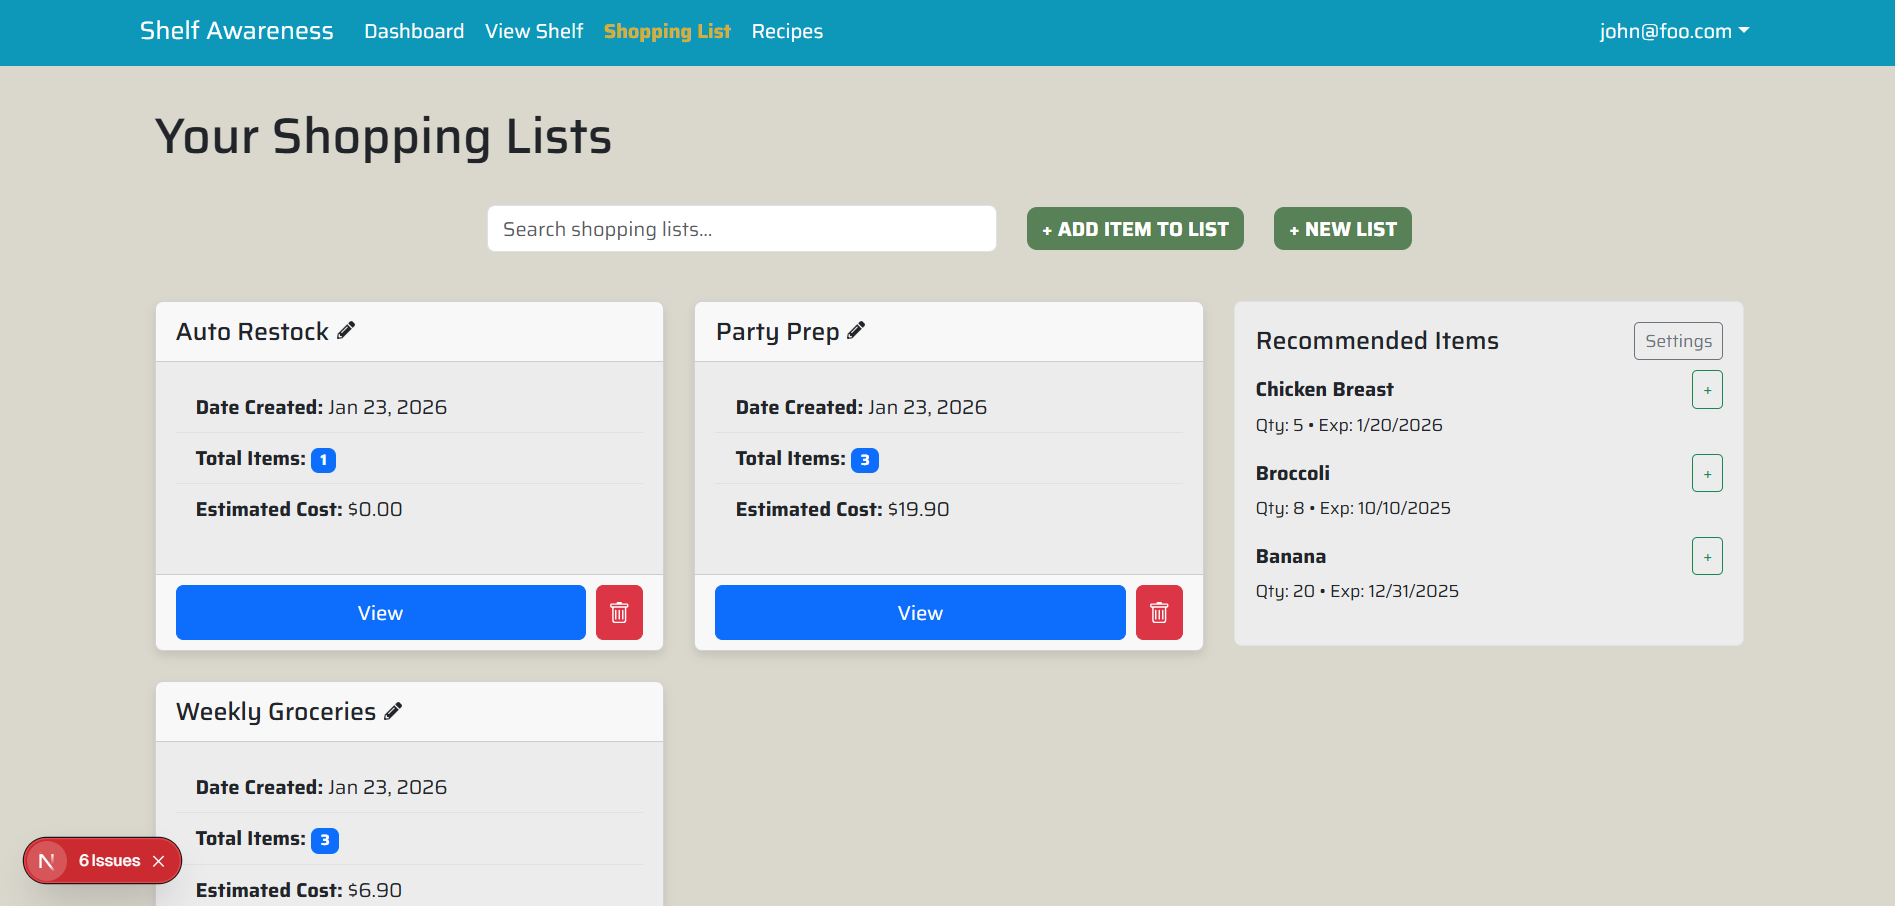Go to the Dashboard

414,31
